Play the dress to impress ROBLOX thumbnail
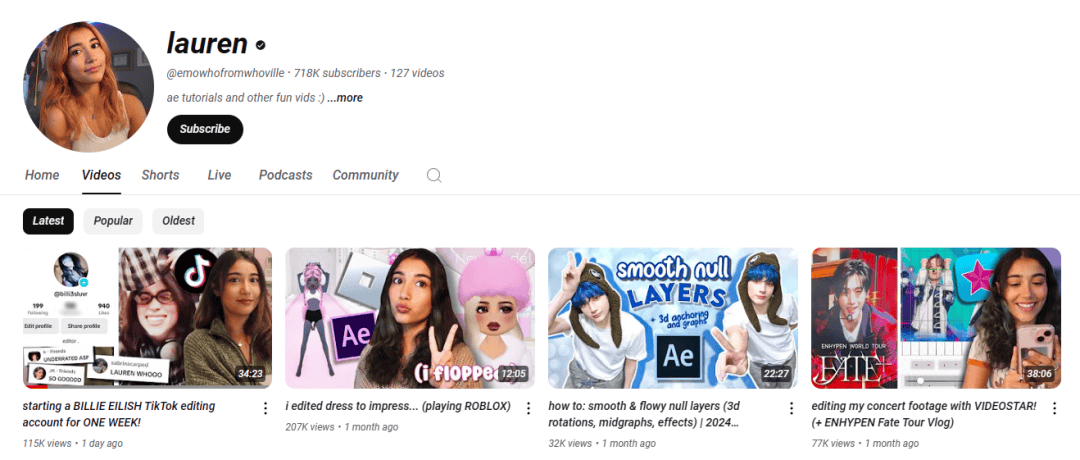 [x=410, y=318]
